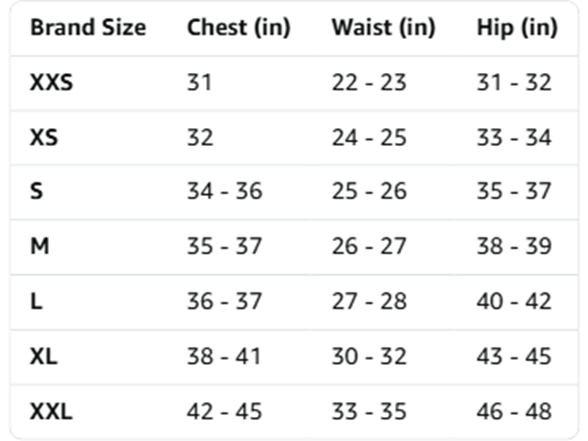Screen dimensions: 588x441
Task: Click waist value 33 - 35
Action: click(x=369, y=411)
